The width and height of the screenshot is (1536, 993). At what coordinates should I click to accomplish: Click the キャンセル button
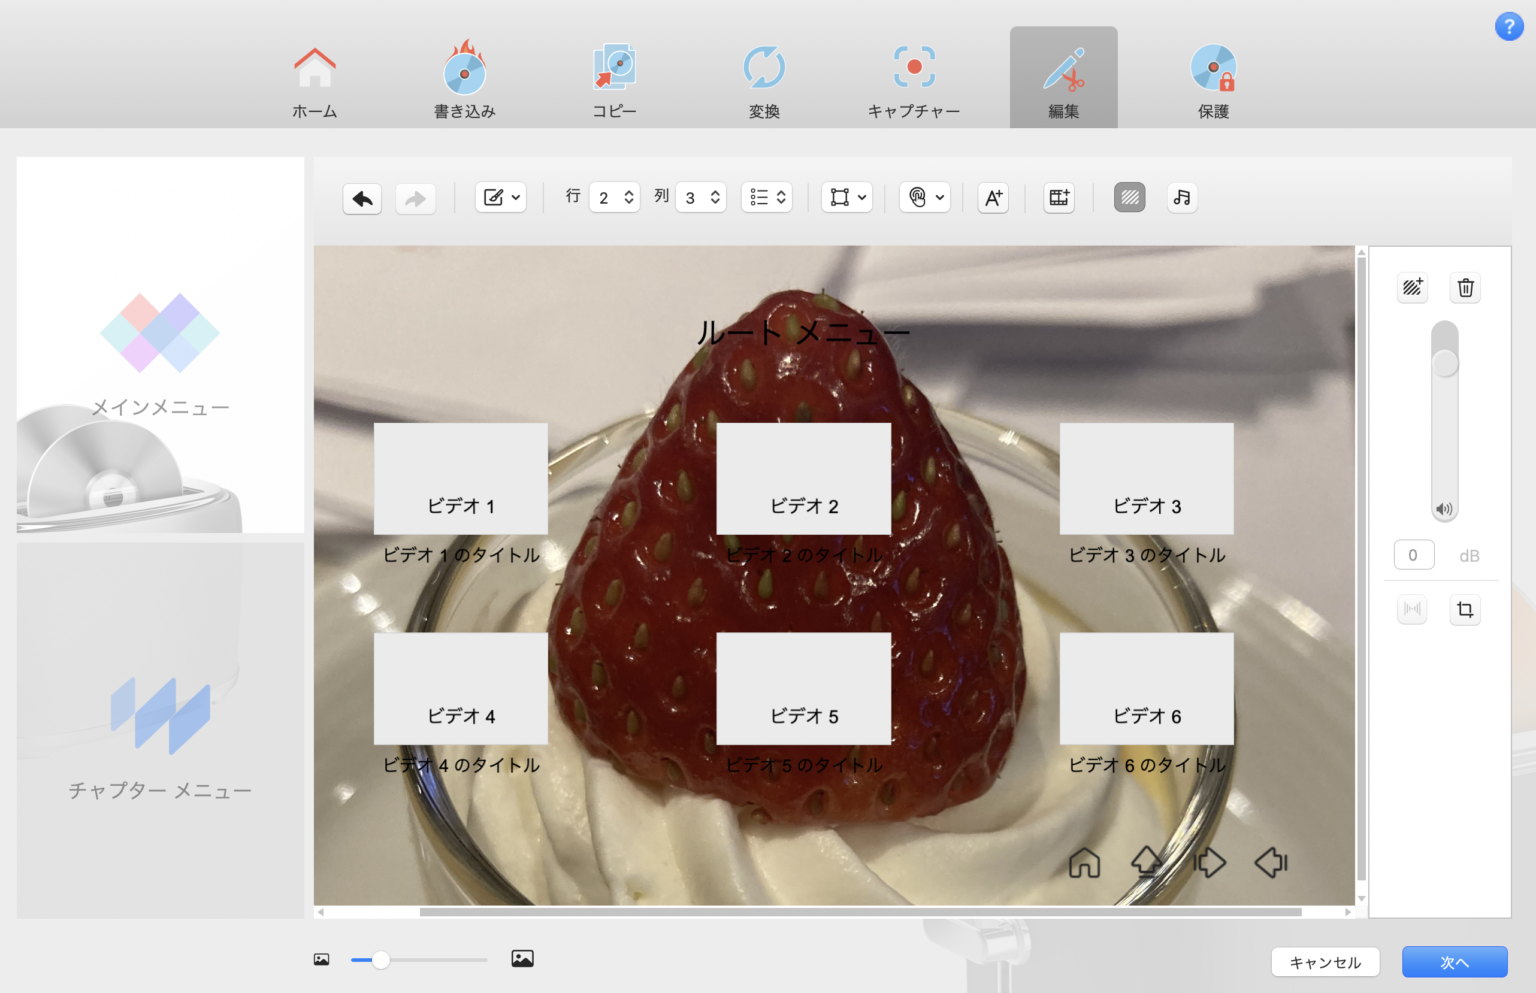click(x=1325, y=961)
